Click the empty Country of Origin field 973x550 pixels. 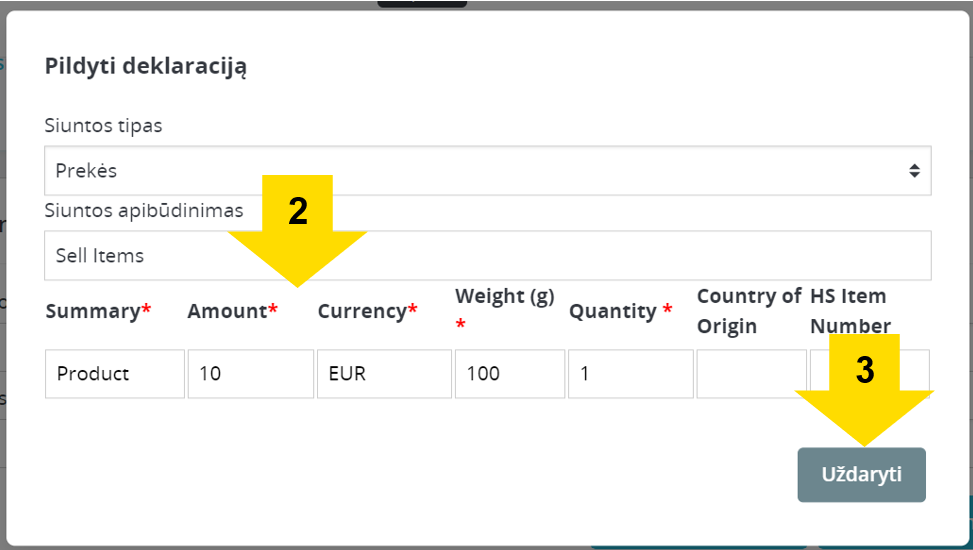751,374
